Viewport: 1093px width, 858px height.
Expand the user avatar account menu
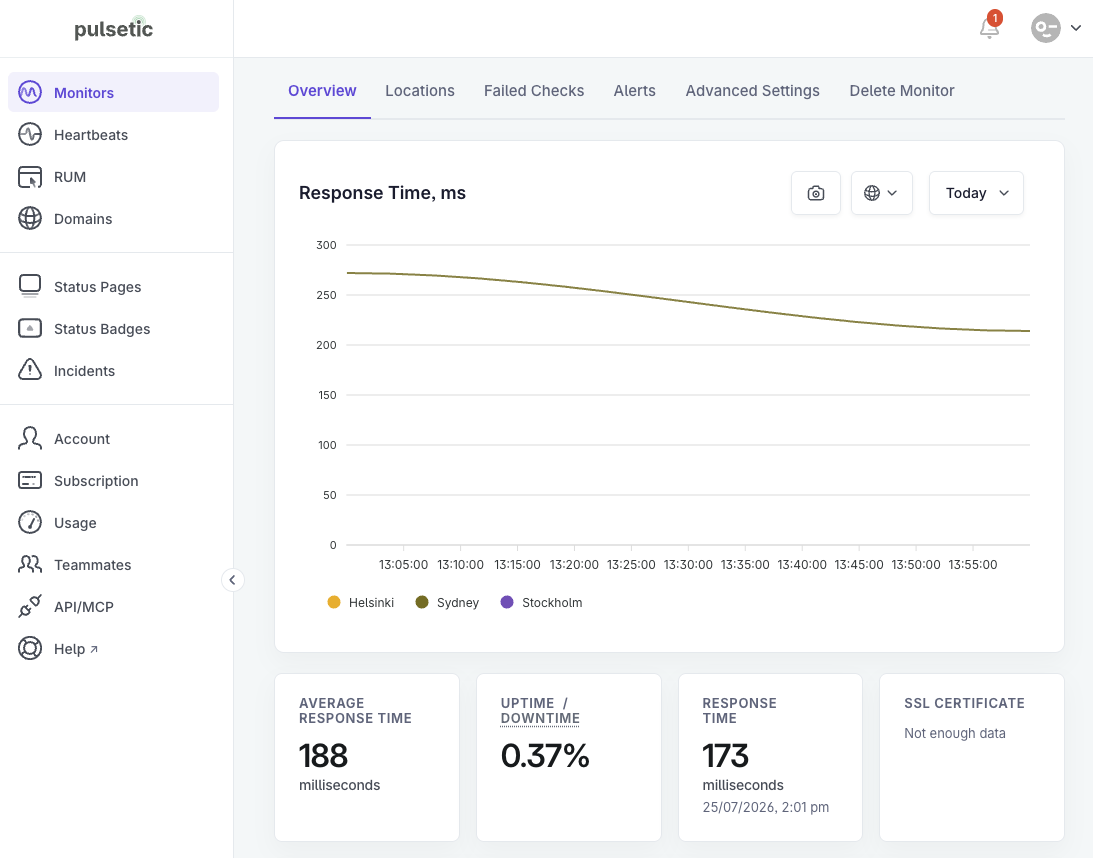pyautogui.click(x=1056, y=28)
